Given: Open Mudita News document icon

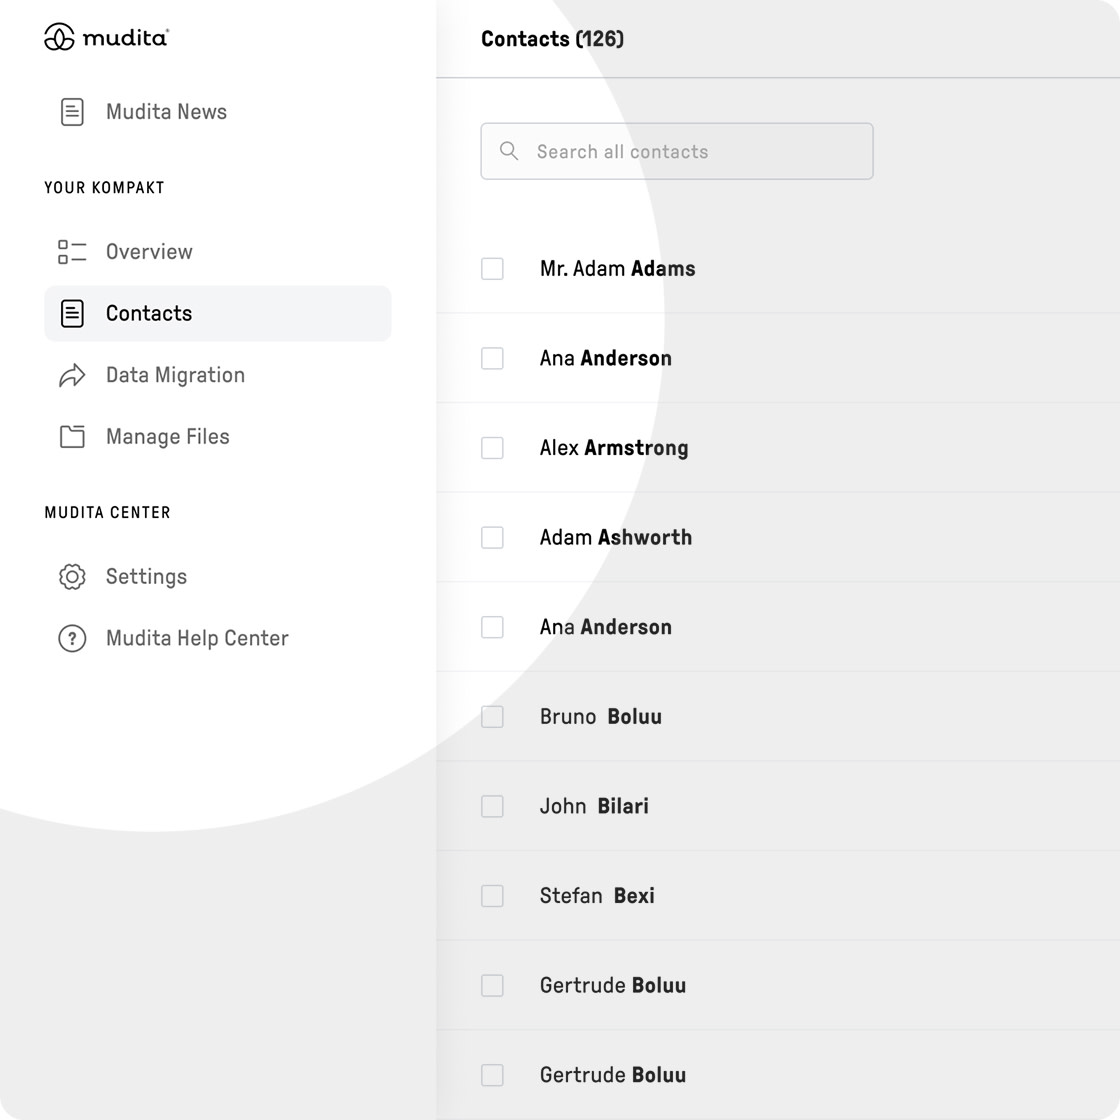Looking at the screenshot, I should (72, 112).
